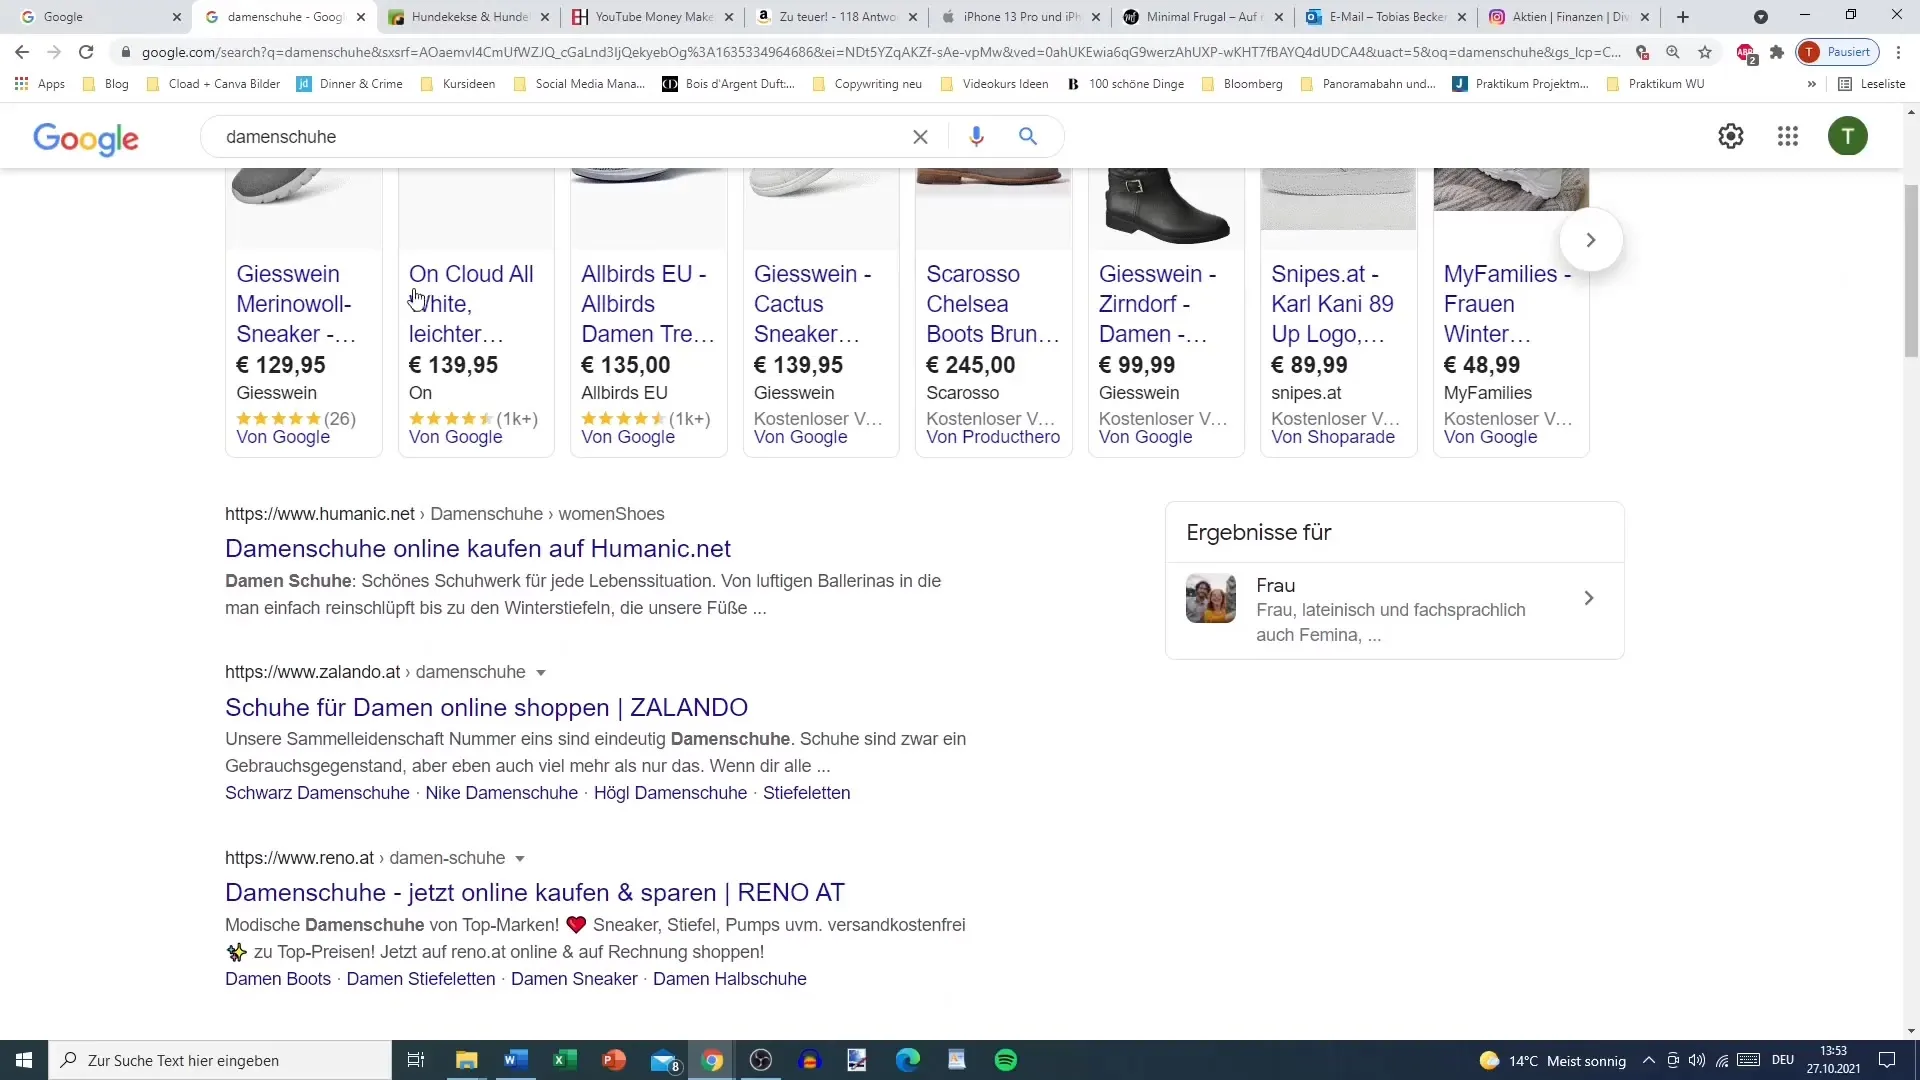Bookmark this page with the star icon

point(1705,52)
